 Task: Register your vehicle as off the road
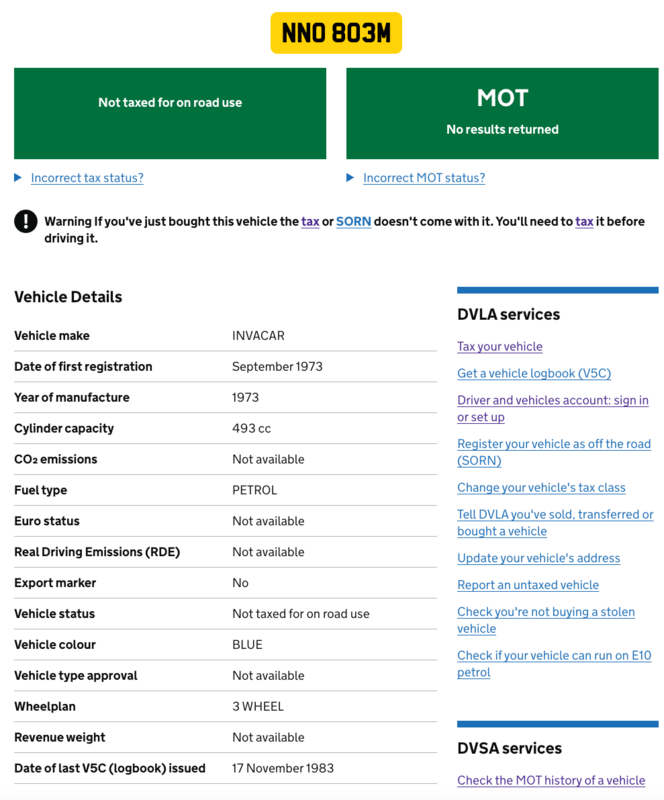tap(553, 444)
